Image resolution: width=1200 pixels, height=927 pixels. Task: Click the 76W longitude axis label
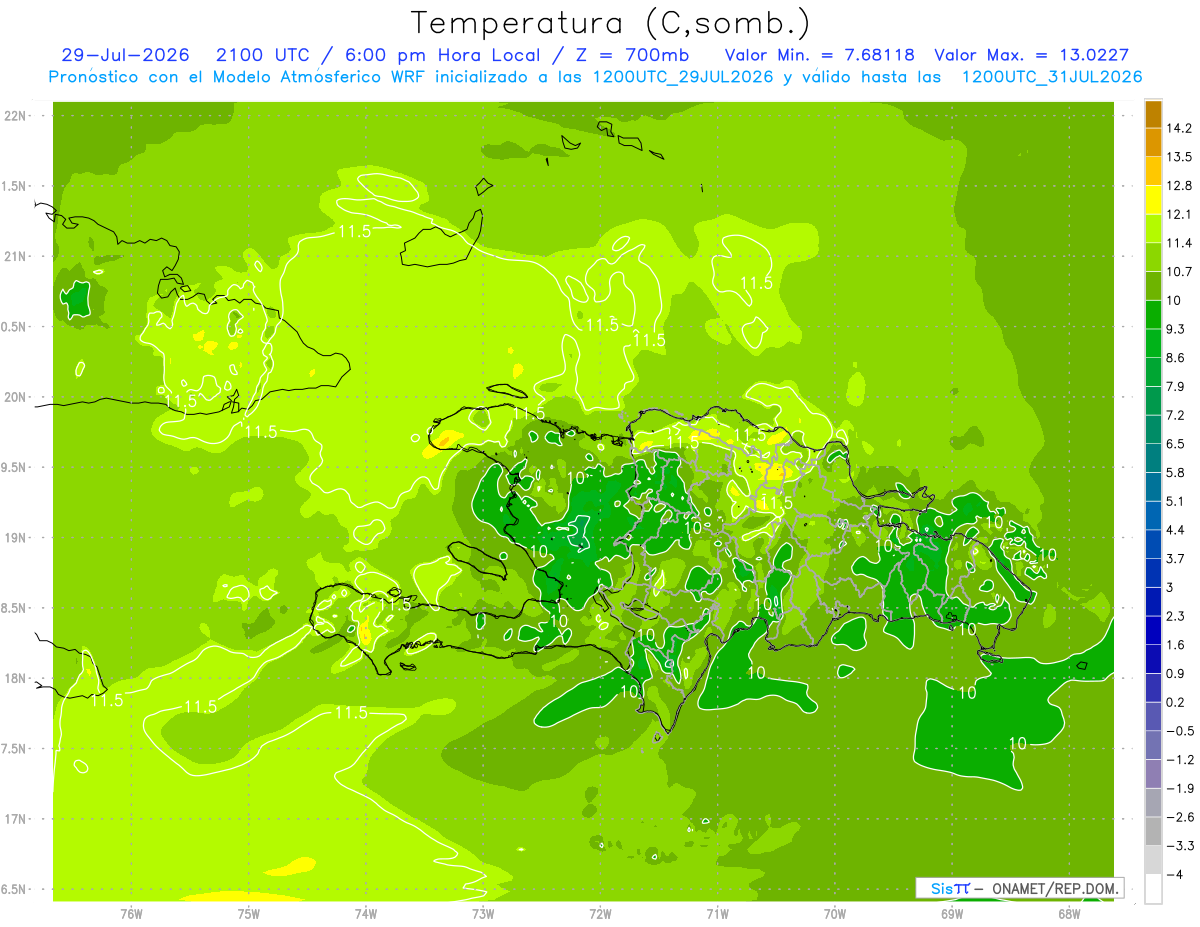(131, 913)
